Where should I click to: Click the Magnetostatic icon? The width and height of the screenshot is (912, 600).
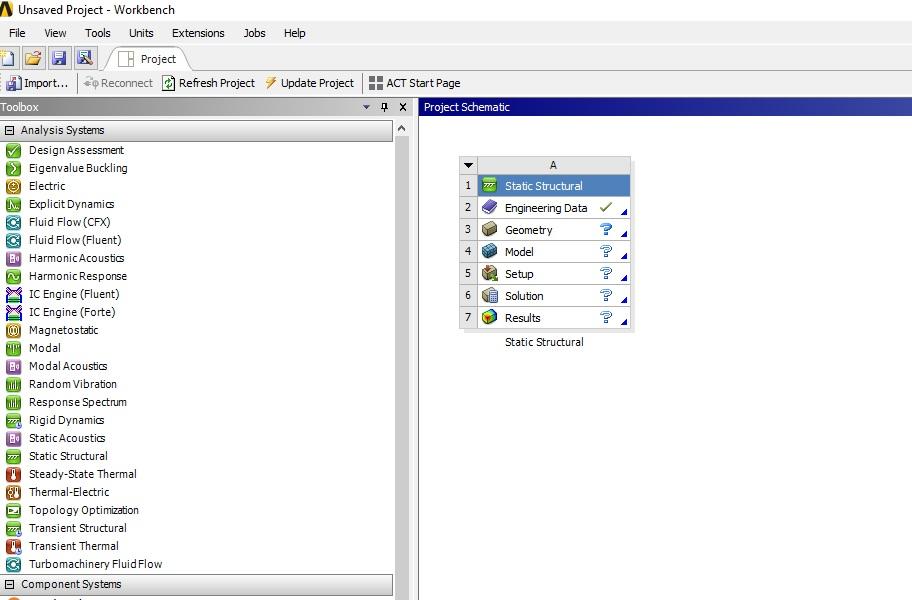coord(13,331)
